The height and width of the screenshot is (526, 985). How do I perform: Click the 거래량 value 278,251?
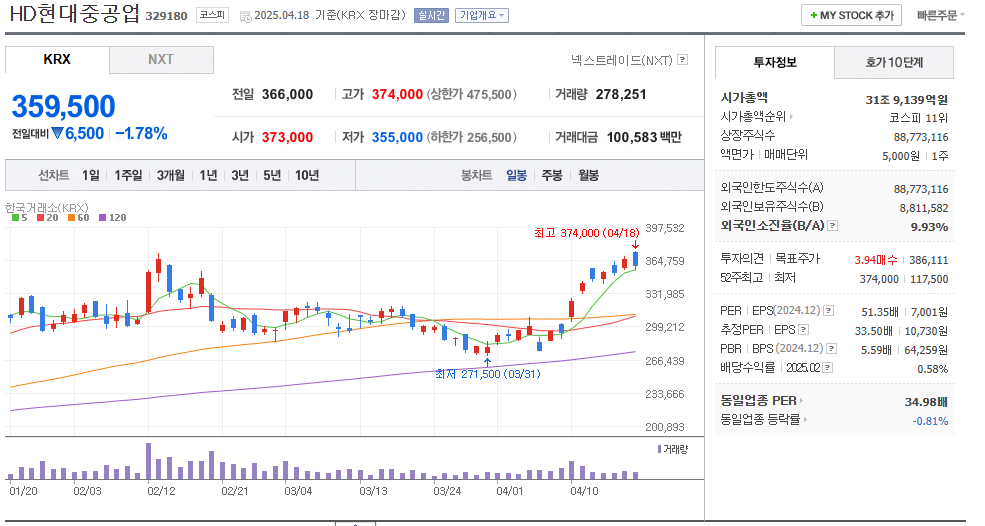pos(621,94)
